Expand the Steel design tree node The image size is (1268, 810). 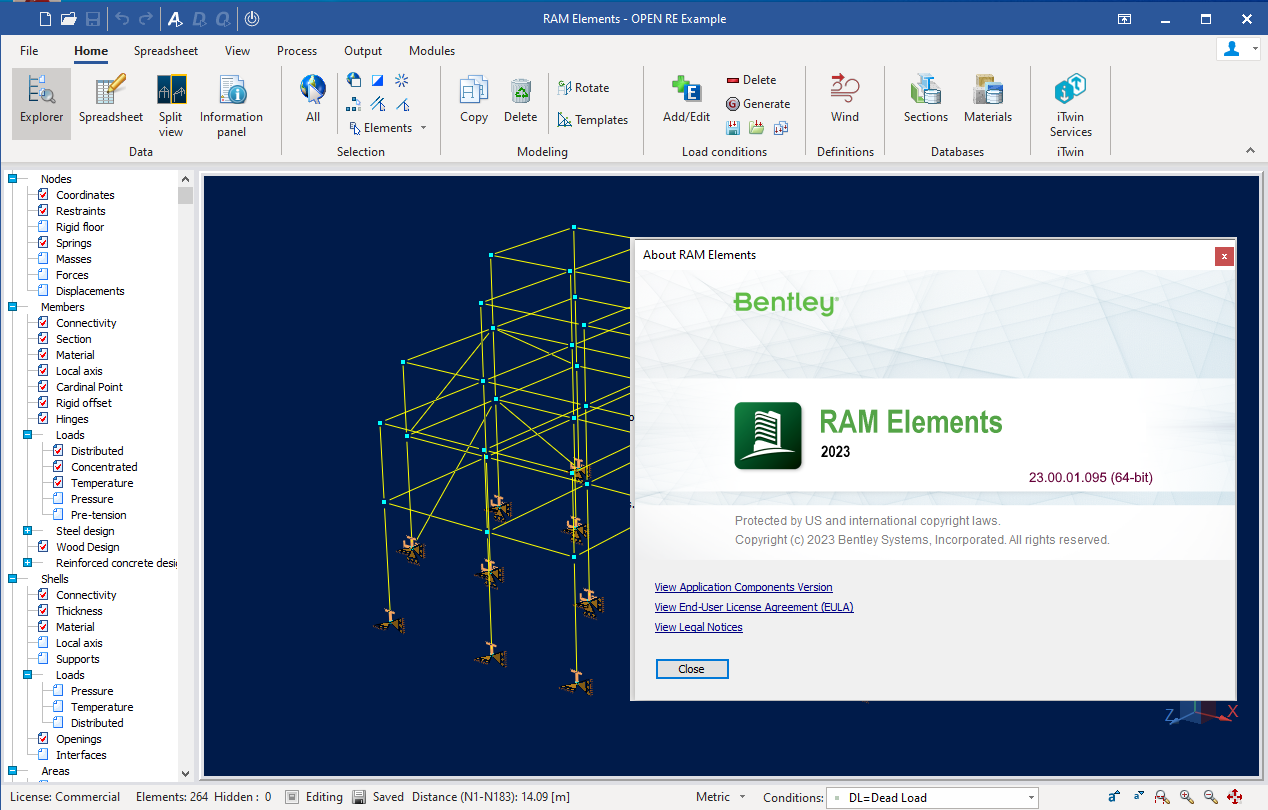27,531
